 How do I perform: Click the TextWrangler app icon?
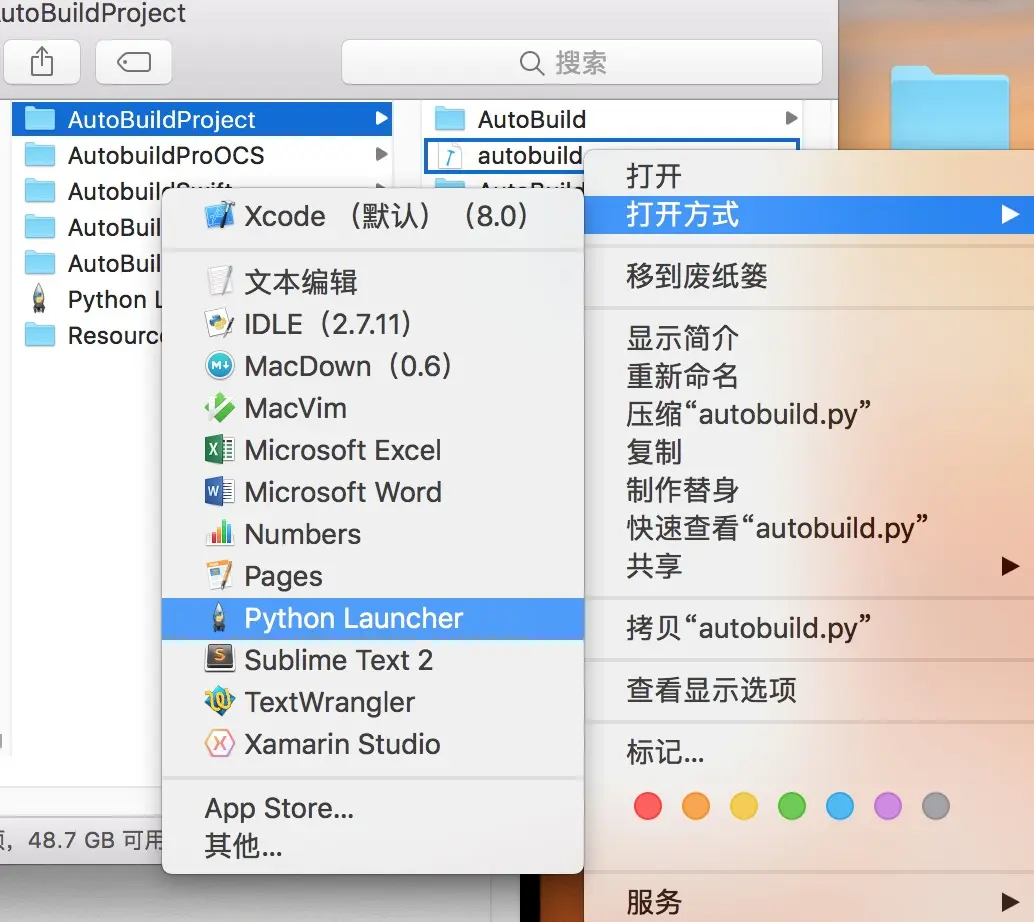tap(220, 702)
